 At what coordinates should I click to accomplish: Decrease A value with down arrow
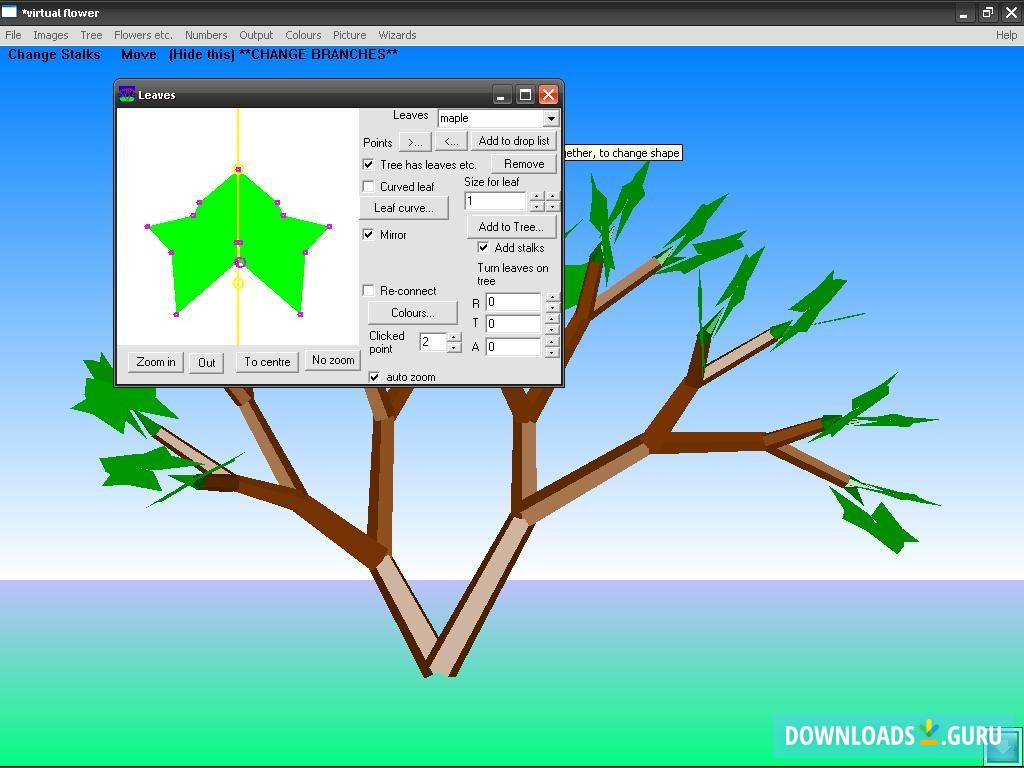pyautogui.click(x=552, y=352)
